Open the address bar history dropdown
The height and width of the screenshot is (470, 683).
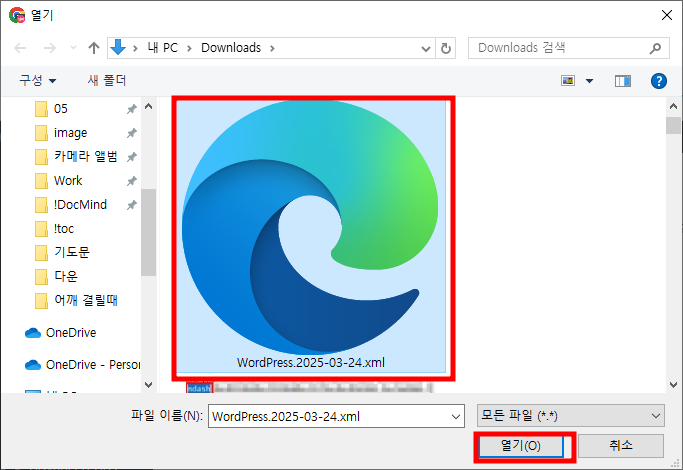click(426, 48)
